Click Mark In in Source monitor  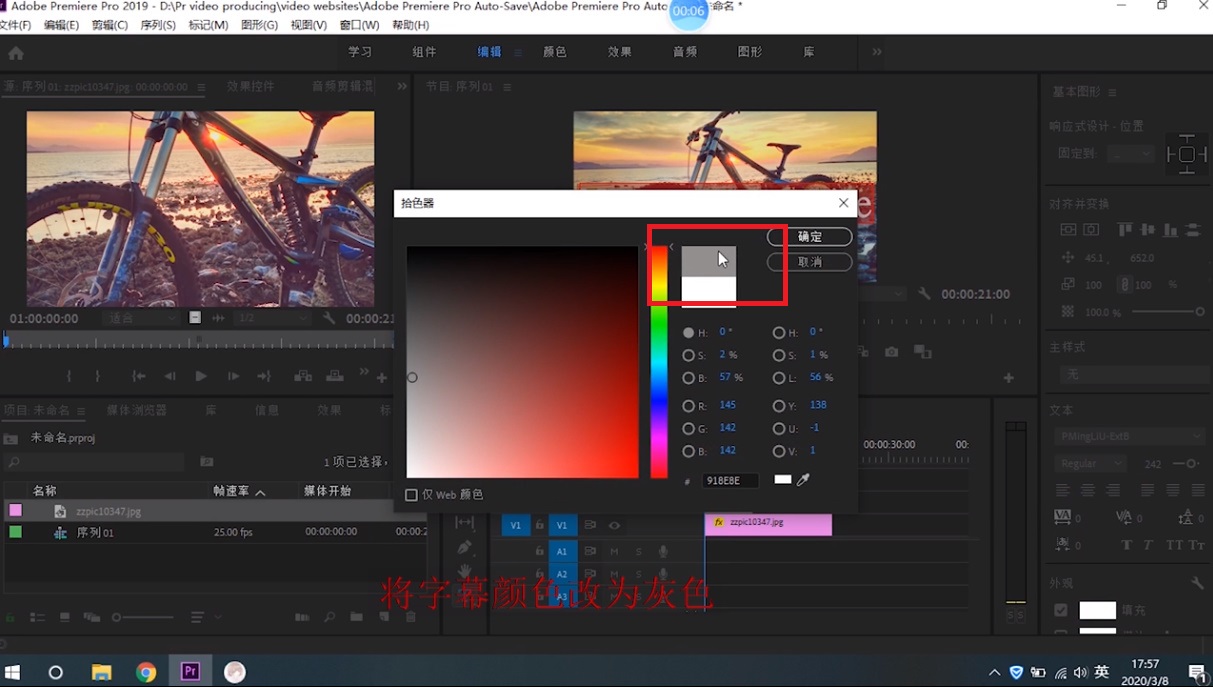(x=69, y=376)
